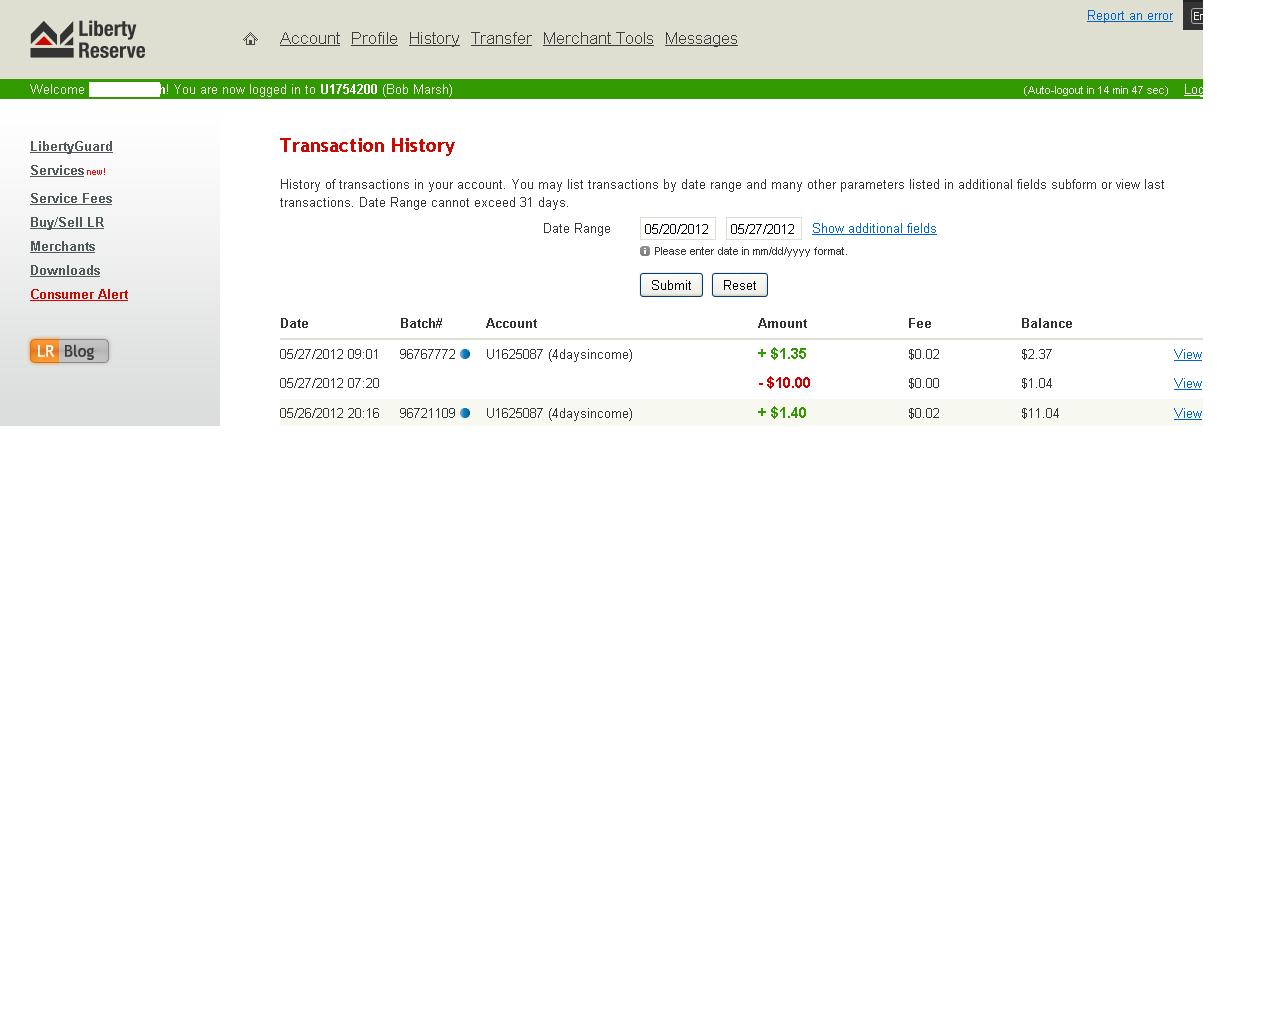Click the start date field 05/20/2012
The height and width of the screenshot is (1024, 1280).
pyautogui.click(x=677, y=229)
